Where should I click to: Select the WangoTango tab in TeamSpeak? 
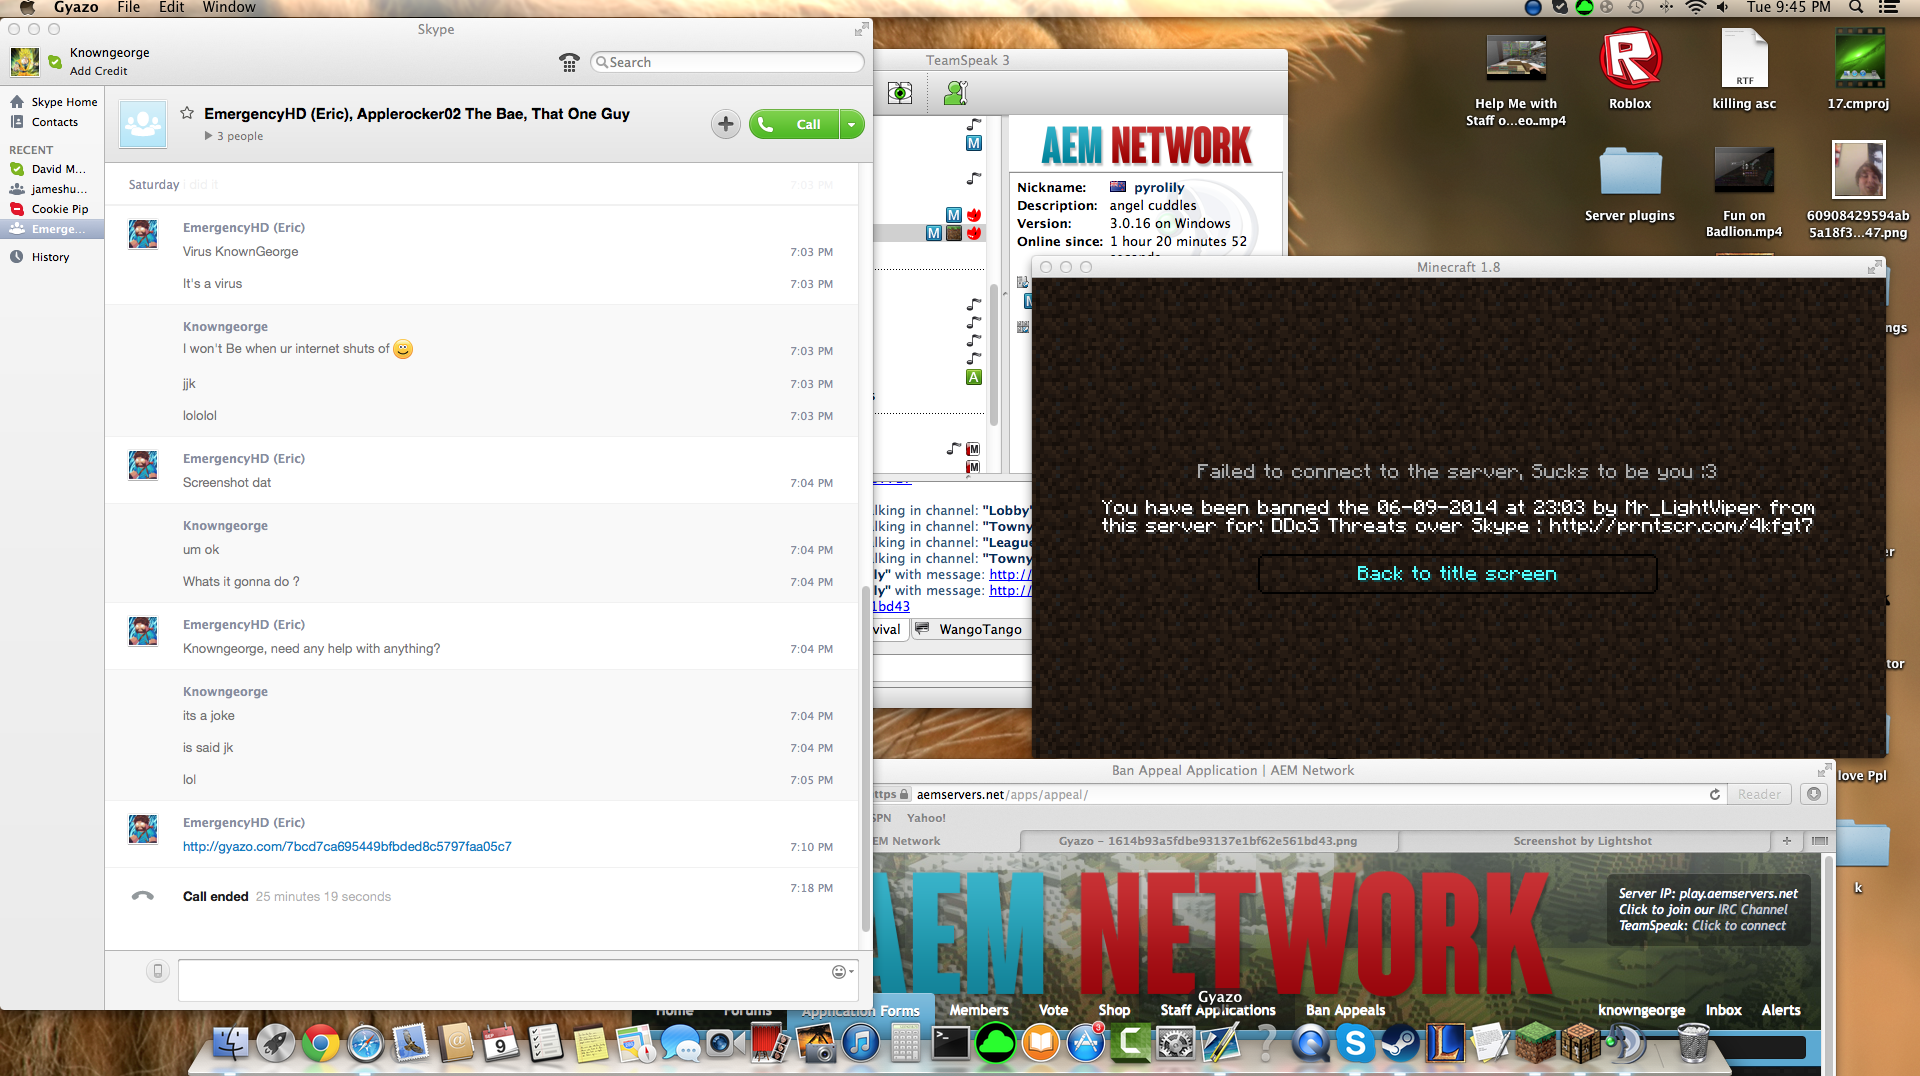(969, 629)
